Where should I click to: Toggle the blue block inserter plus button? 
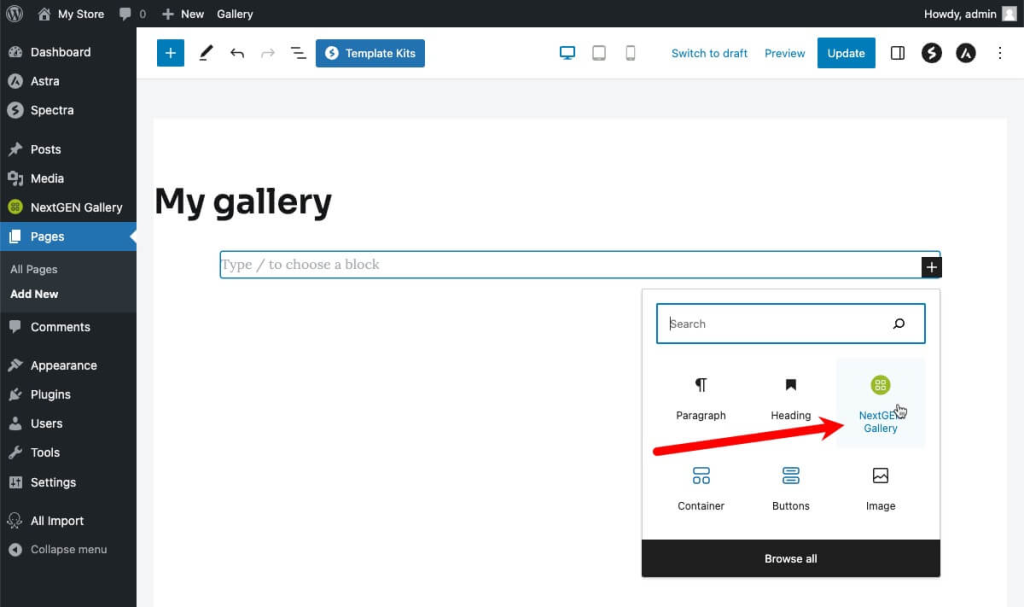170,53
